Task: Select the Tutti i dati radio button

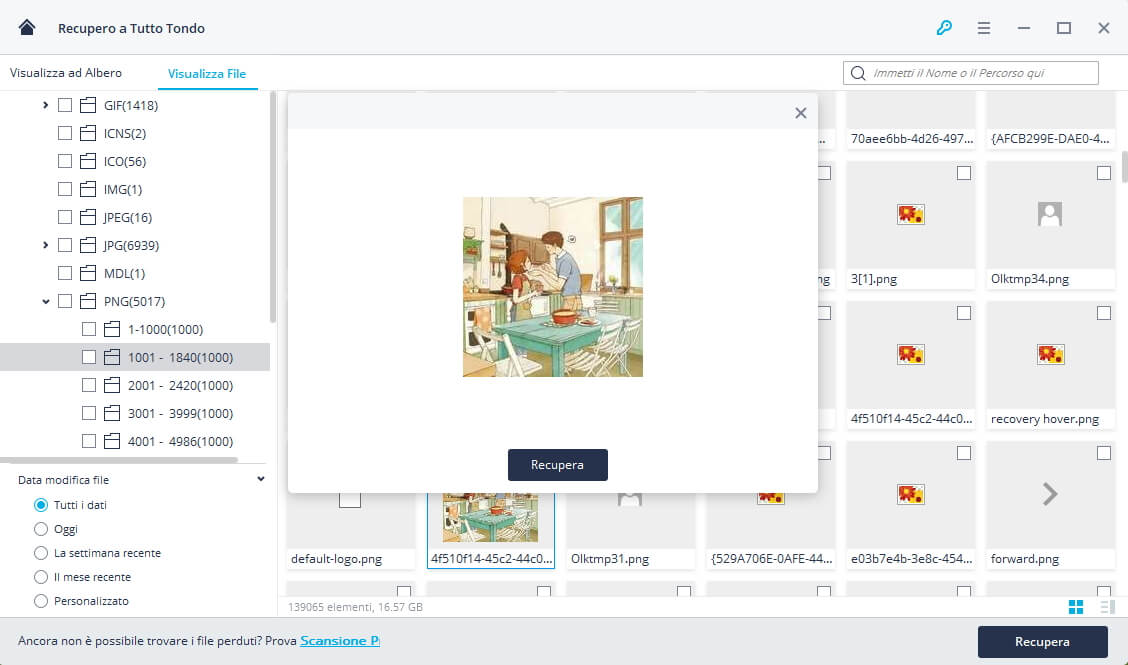Action: tap(41, 505)
